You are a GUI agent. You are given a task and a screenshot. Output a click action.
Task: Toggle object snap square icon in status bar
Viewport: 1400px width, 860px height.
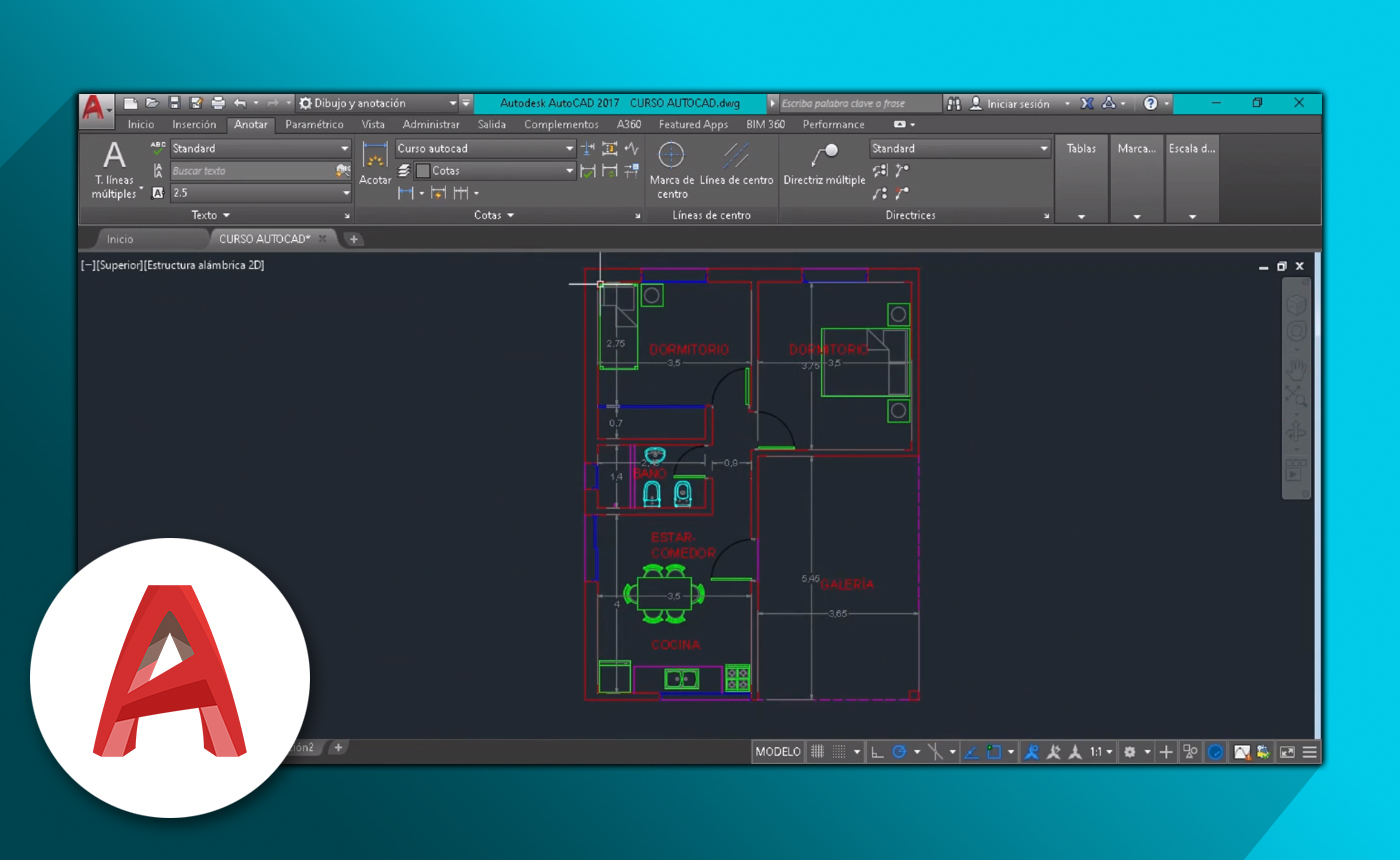(994, 752)
